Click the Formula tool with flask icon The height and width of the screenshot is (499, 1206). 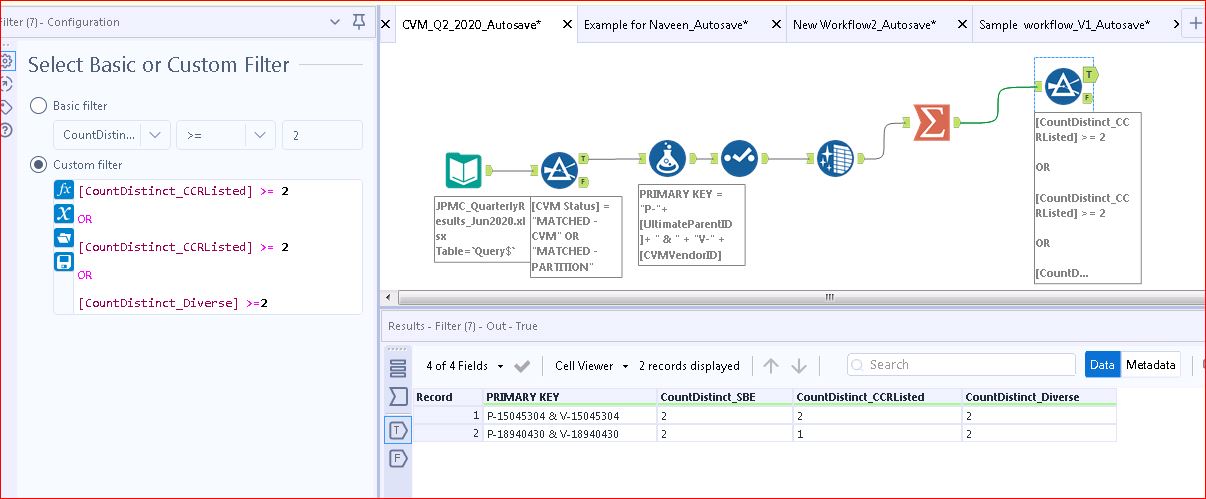pos(667,158)
